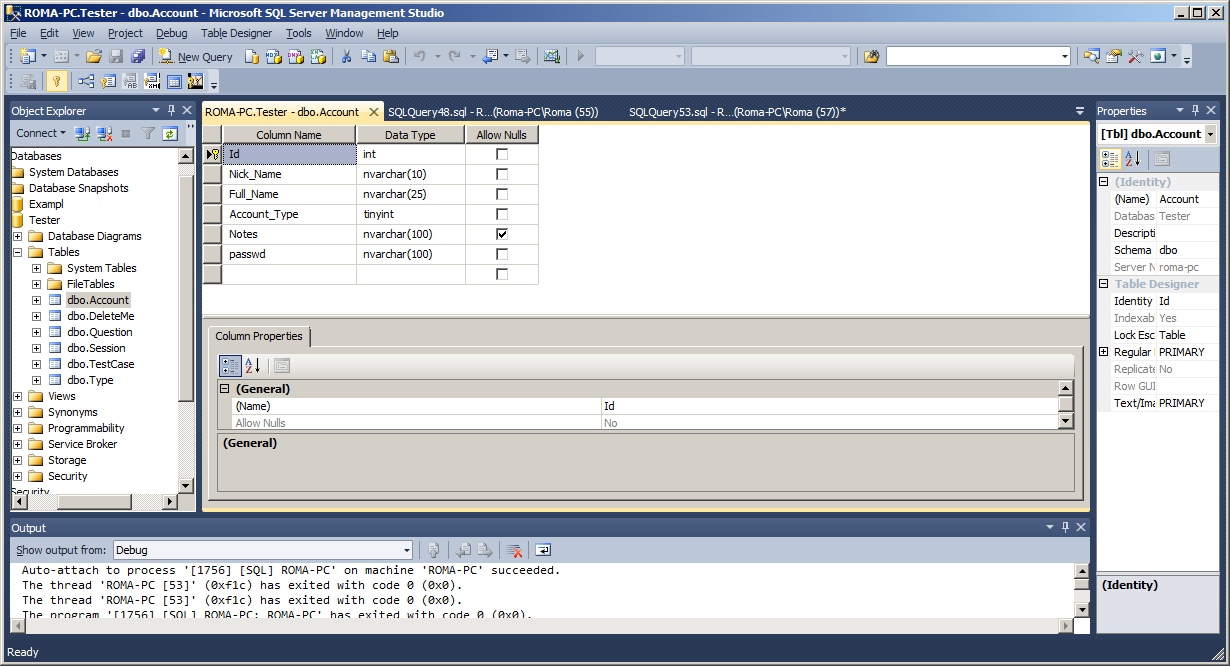This screenshot has height=666, width=1230.
Task: Click the Column Name header
Action: click(x=288, y=134)
